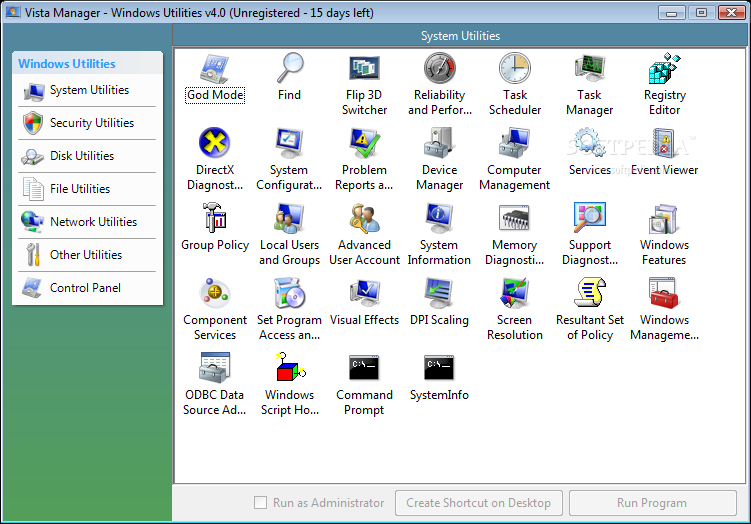
Task: Click the System Utilities panel title bar
Action: click(460, 36)
